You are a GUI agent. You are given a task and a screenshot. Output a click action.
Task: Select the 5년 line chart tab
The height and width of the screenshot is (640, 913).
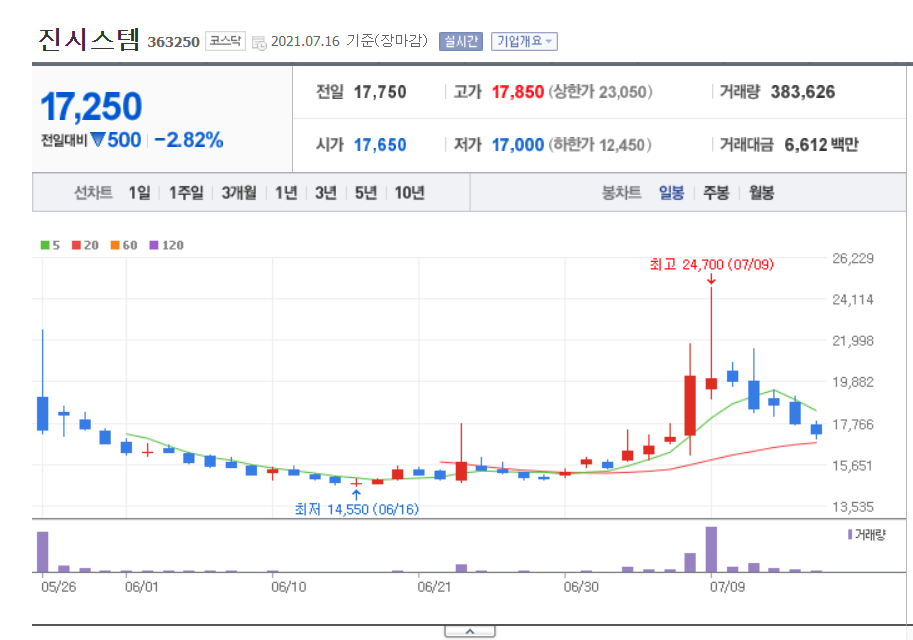[366, 193]
